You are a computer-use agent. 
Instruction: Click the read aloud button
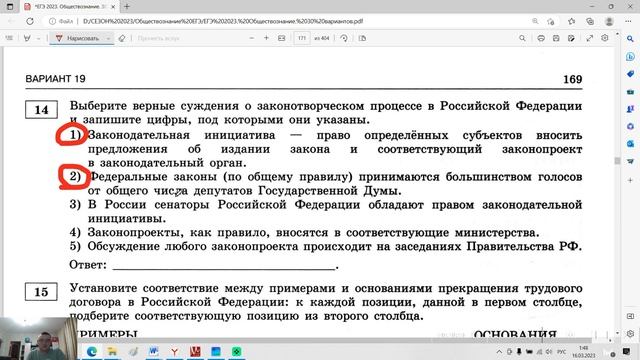(158, 38)
